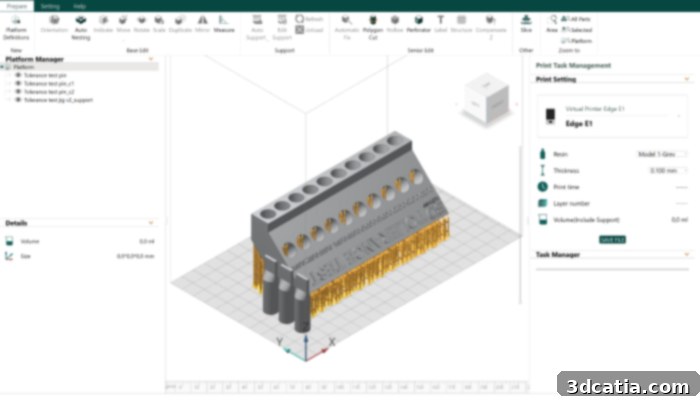Screen dimensions: 700x400
Task: Select the Perforator tool
Action: [418, 24]
